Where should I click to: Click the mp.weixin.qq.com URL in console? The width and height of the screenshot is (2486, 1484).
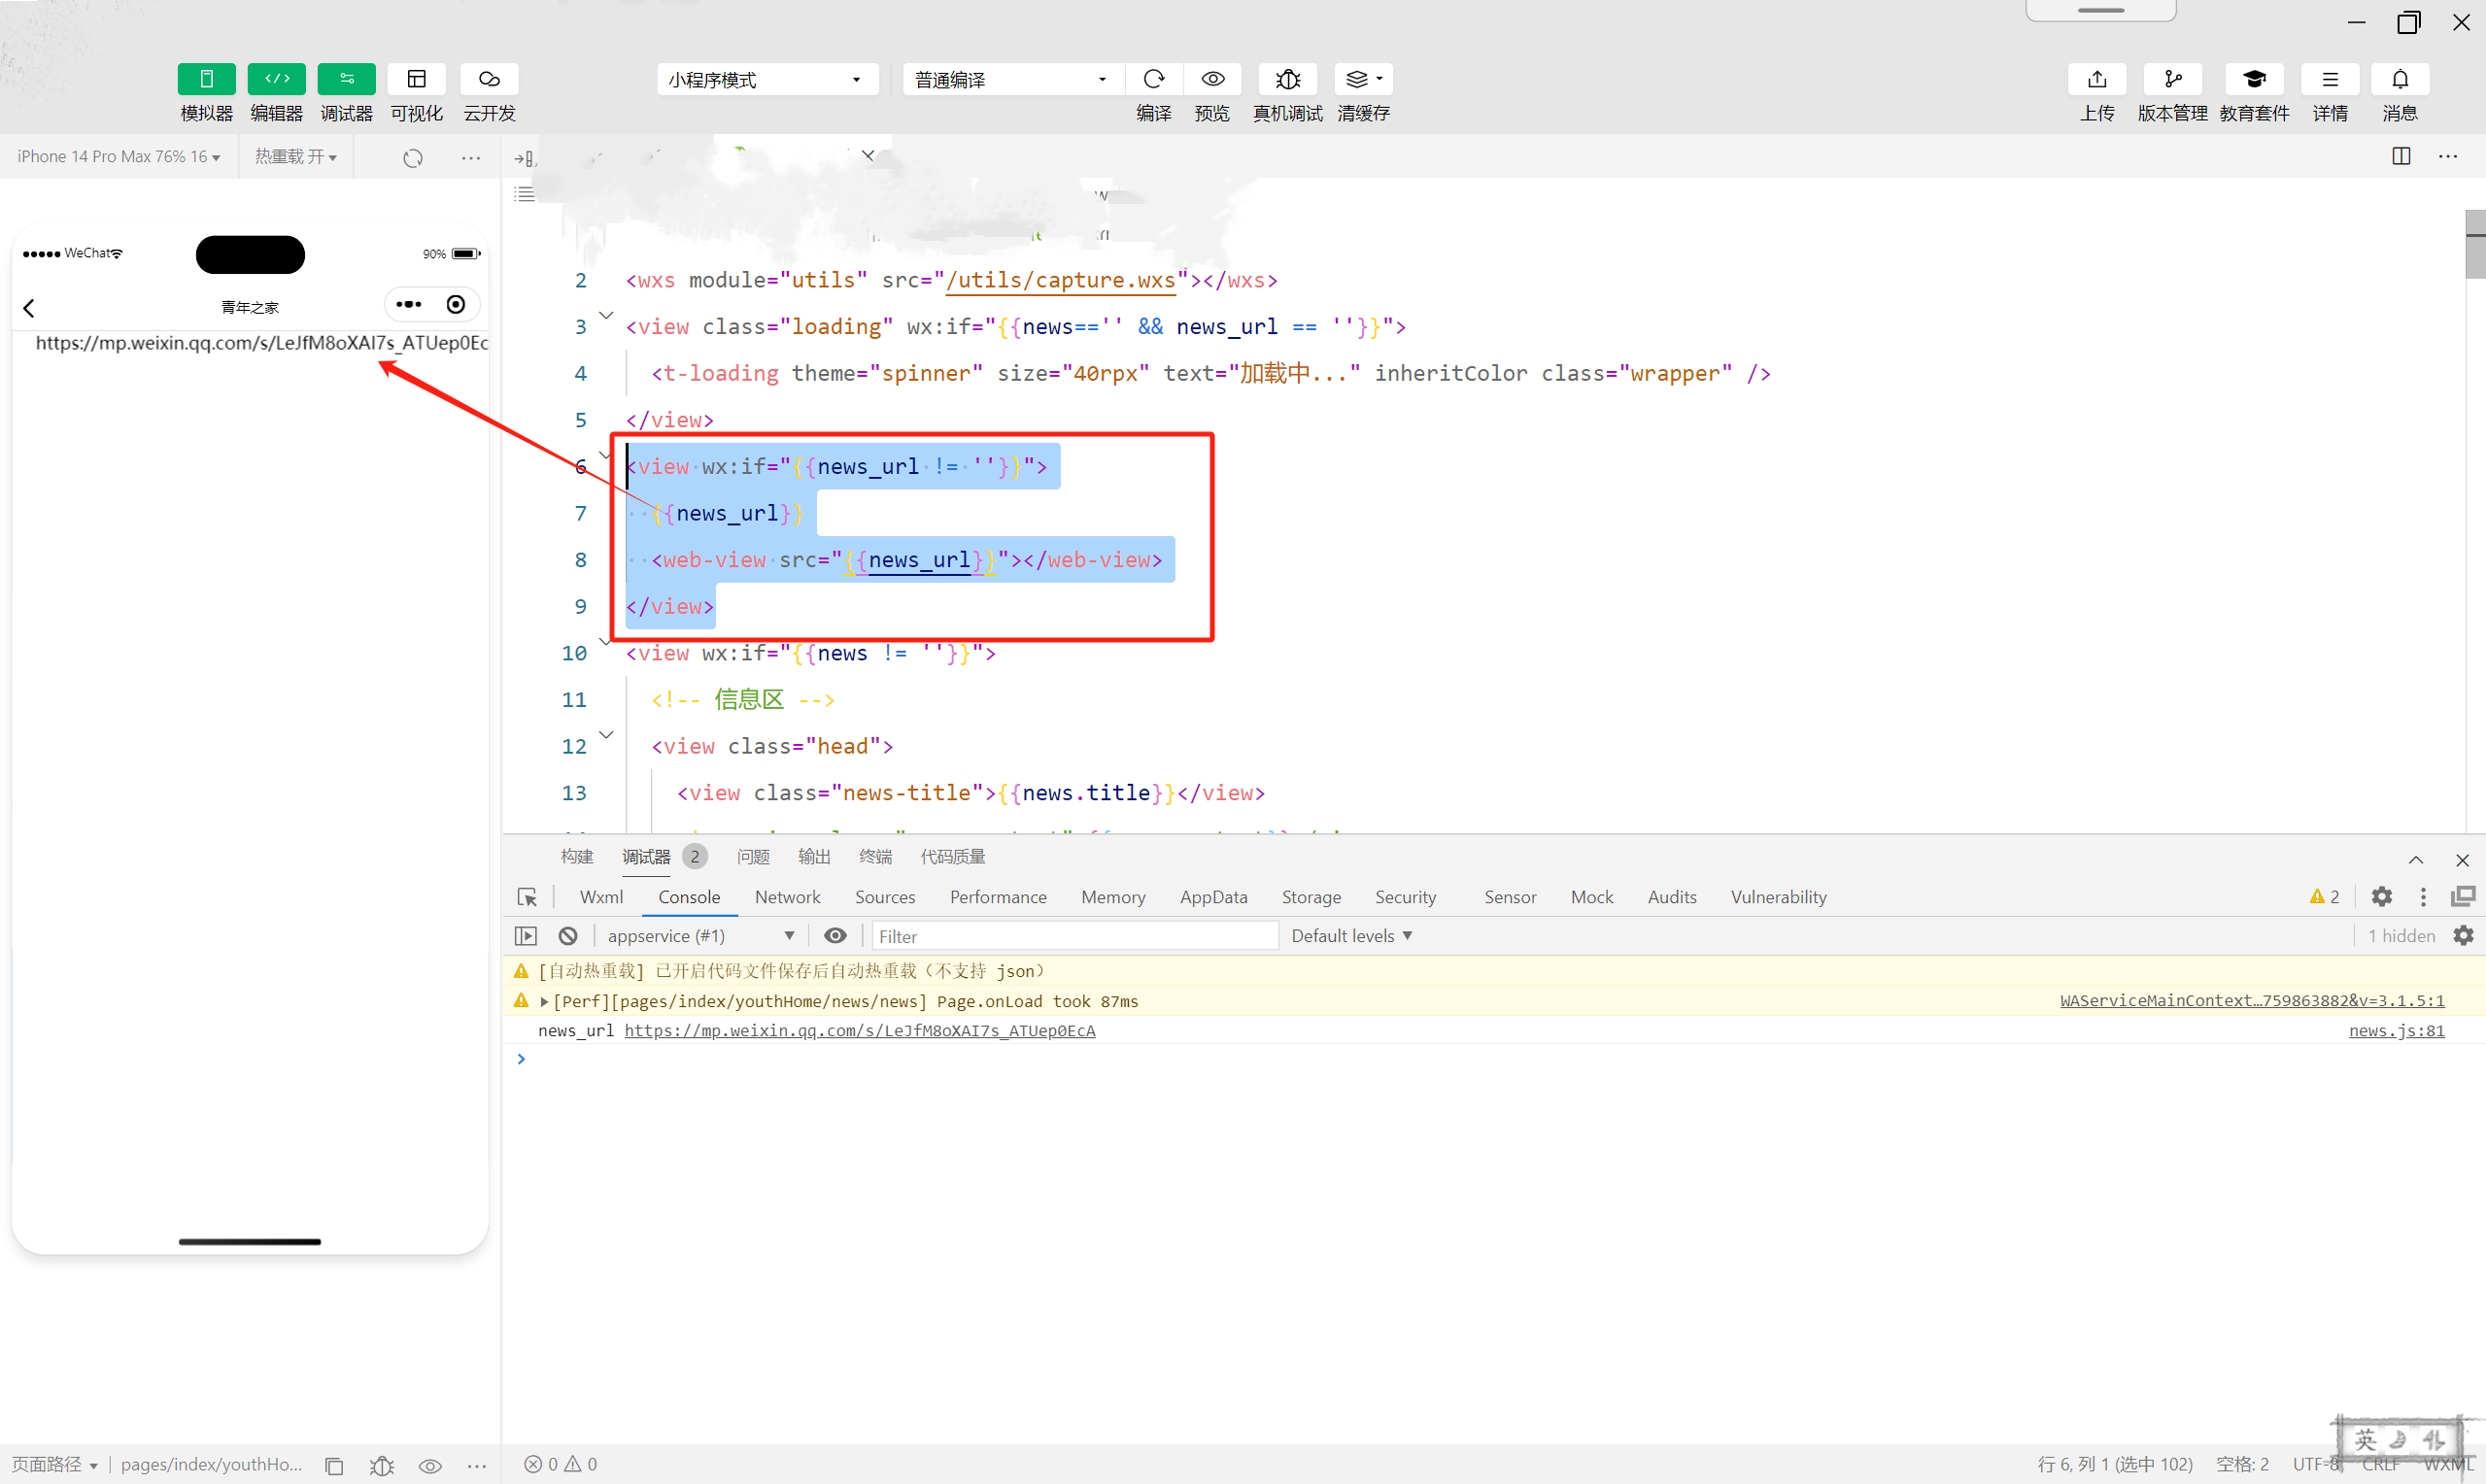[859, 1030]
